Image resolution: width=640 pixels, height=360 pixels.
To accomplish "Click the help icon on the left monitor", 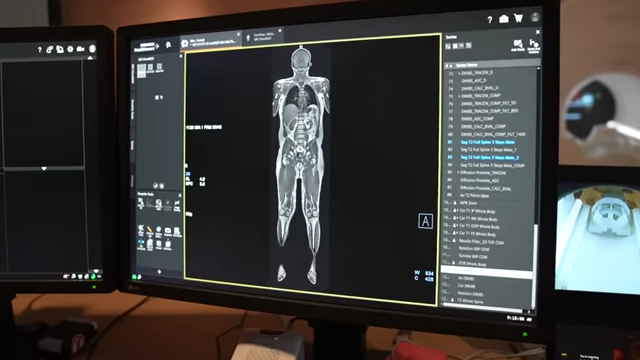I will point(40,50).
